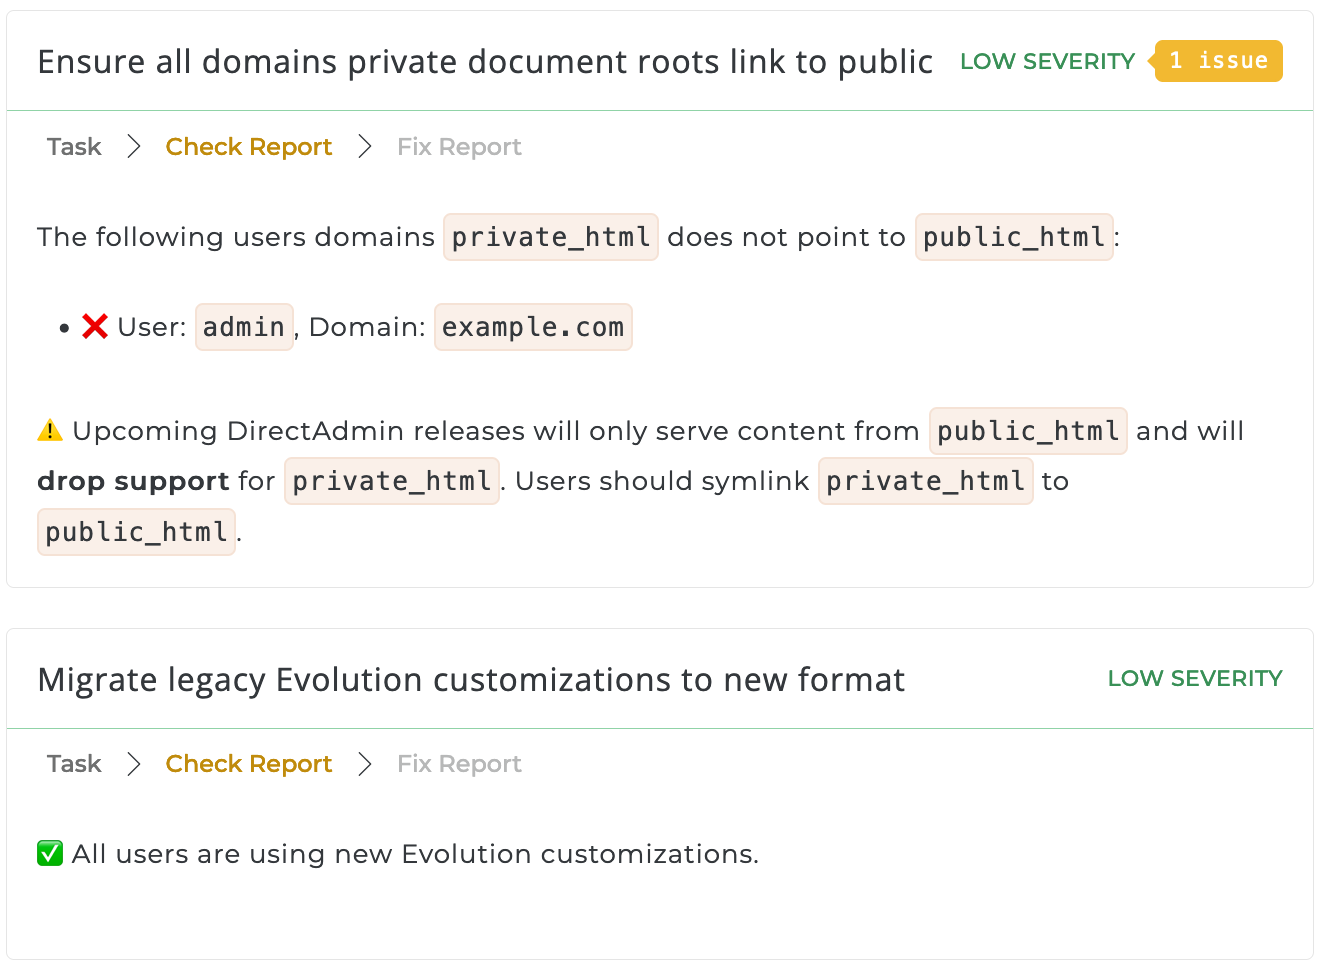Switch to Fix Report in the domains card
This screenshot has height=970, width=1322.
pyautogui.click(x=459, y=147)
